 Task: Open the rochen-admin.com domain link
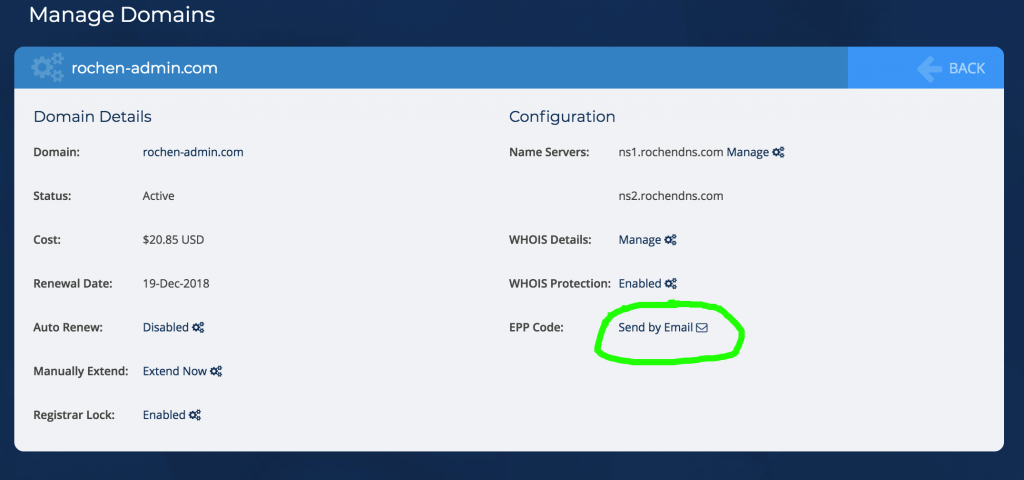(x=193, y=152)
